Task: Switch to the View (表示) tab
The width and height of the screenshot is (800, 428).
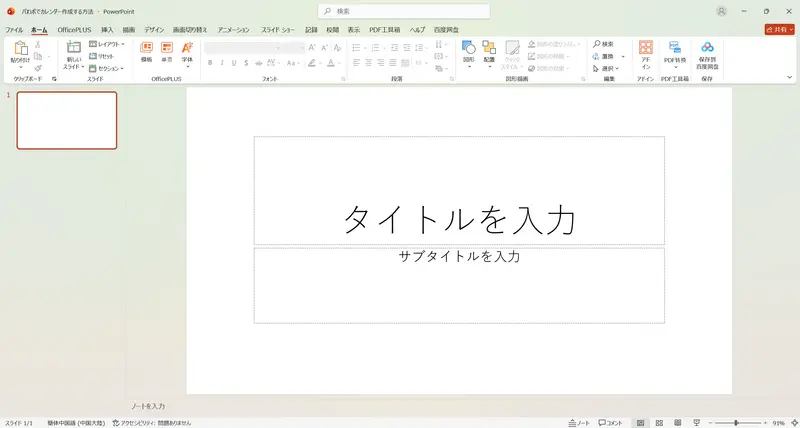Action: tap(354, 30)
